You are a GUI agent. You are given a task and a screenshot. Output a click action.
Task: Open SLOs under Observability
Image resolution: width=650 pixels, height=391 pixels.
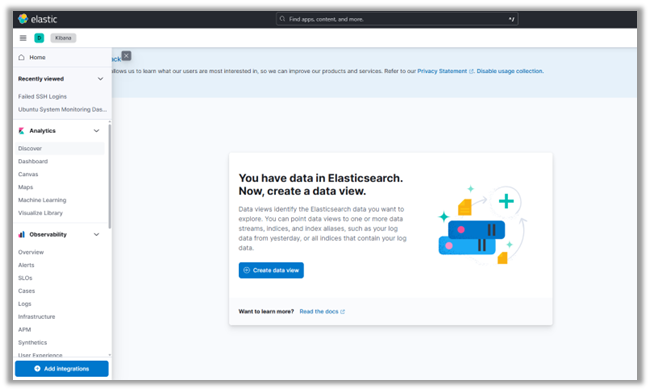[x=25, y=278]
